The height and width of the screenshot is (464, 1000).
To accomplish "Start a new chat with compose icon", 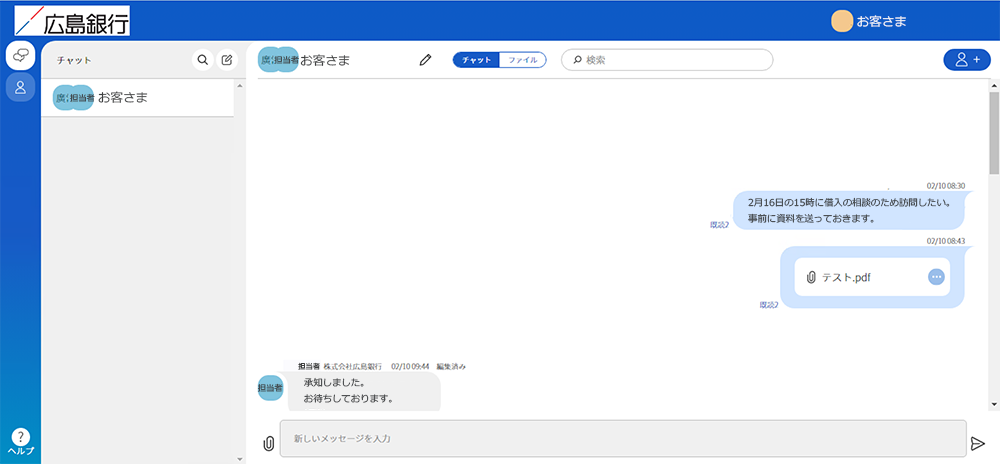I will [227, 60].
